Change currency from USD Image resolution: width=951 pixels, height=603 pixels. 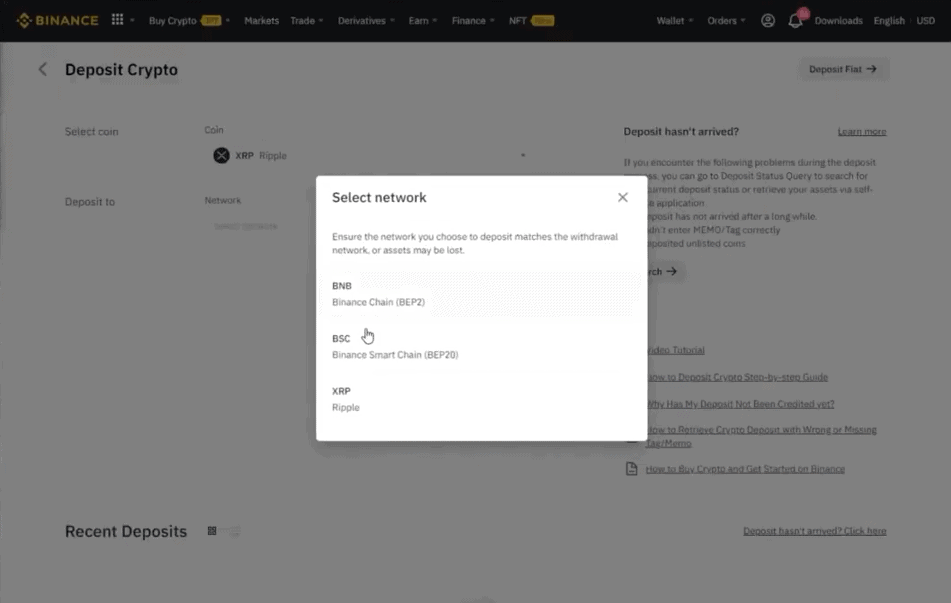click(926, 21)
